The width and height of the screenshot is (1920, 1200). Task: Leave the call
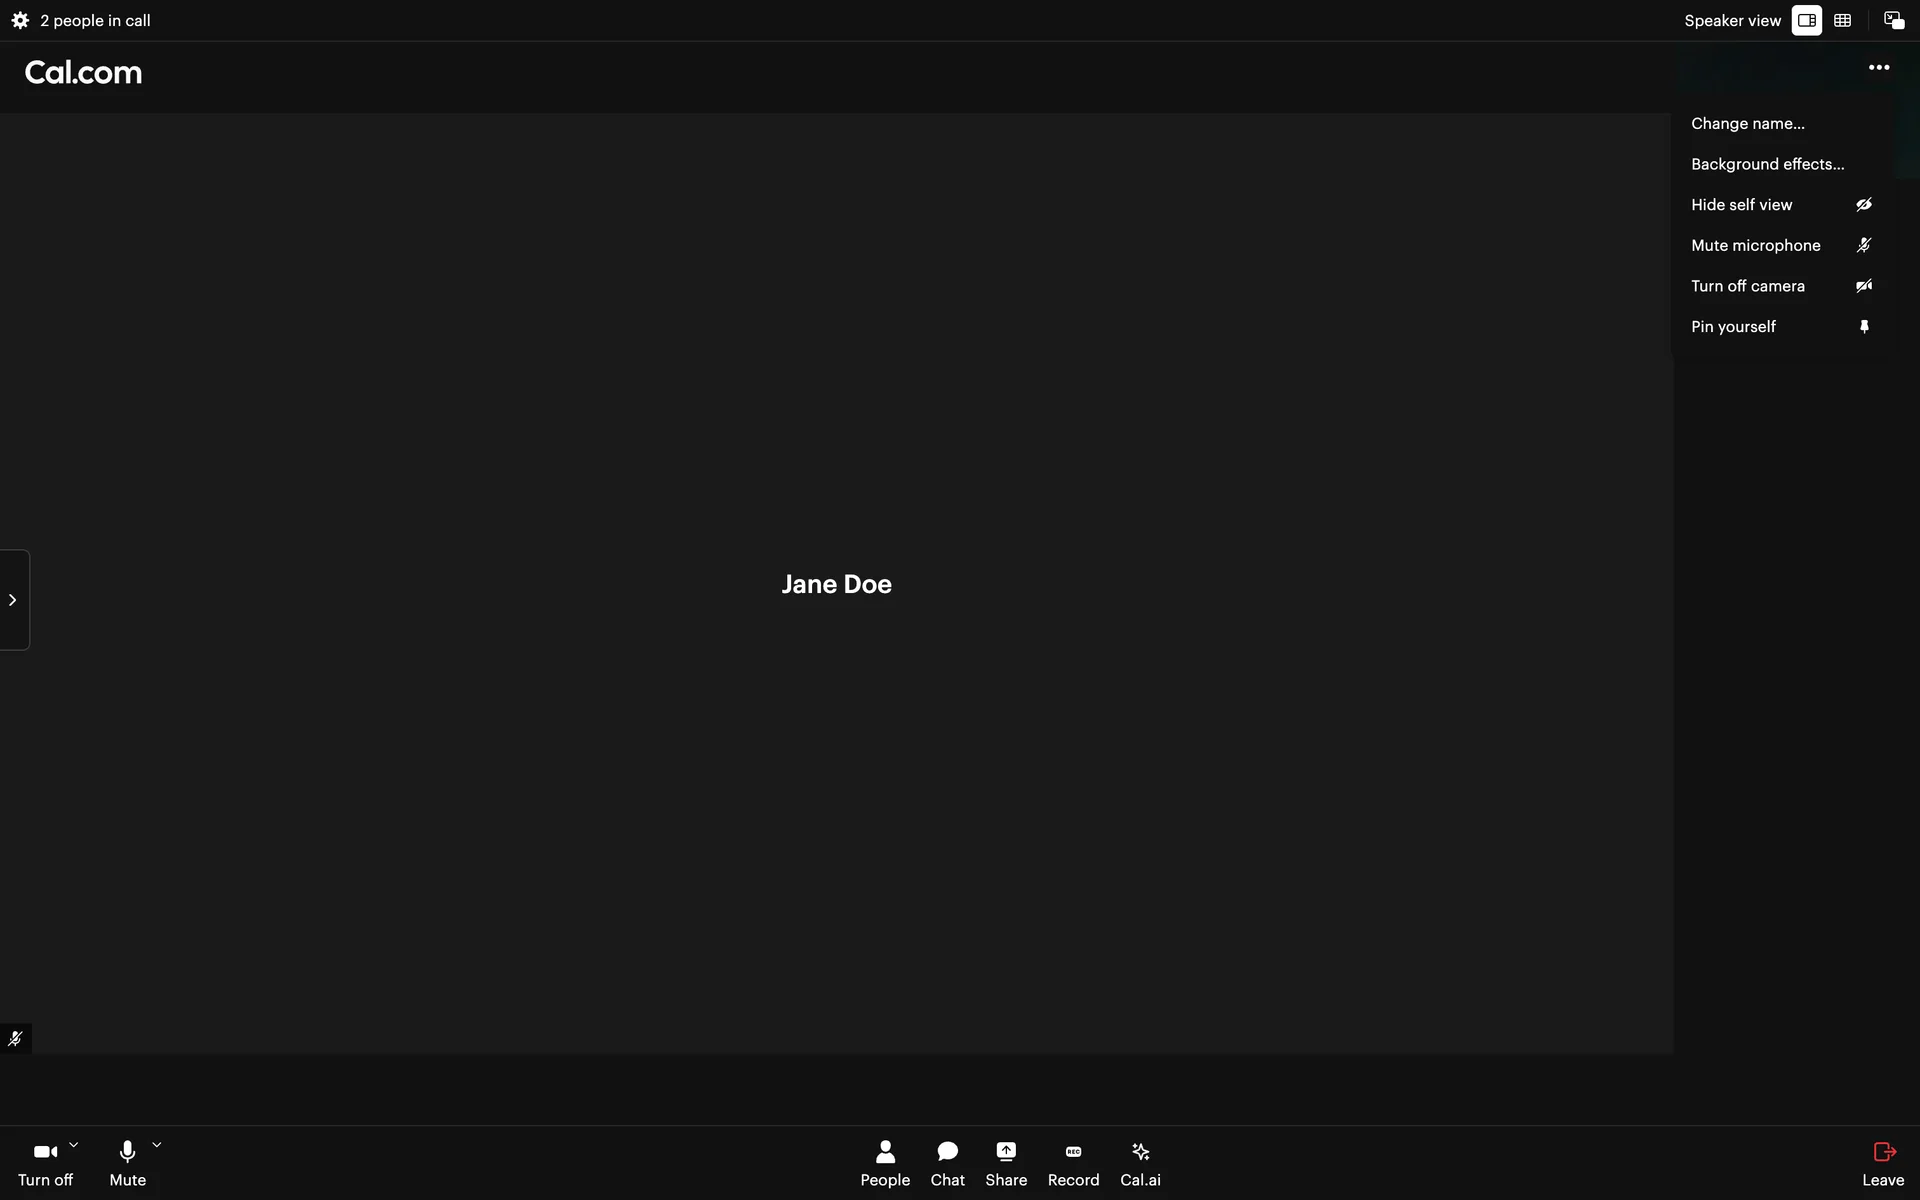(x=1883, y=1164)
